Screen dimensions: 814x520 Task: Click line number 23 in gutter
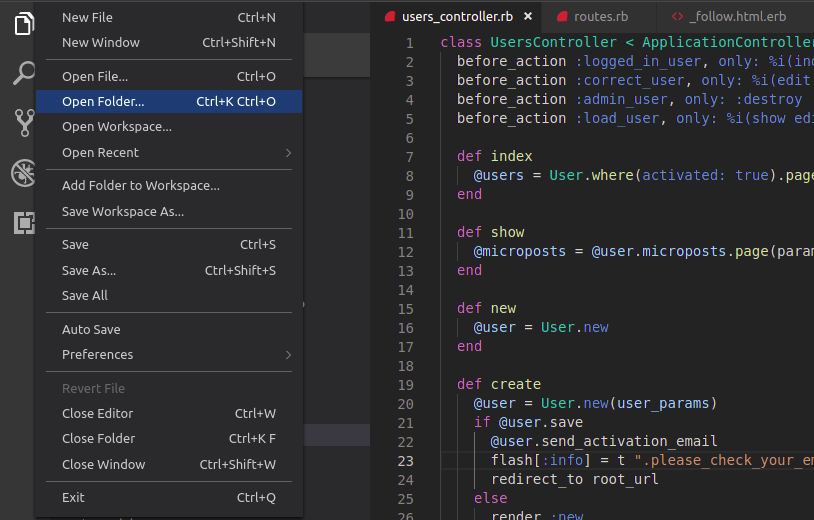405,461
